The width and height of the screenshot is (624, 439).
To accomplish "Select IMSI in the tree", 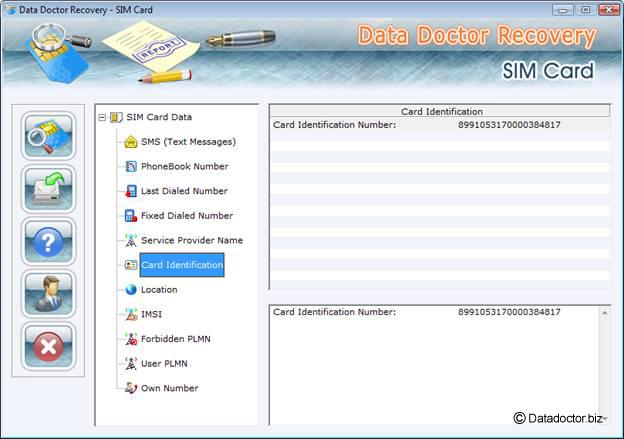I will (151, 314).
